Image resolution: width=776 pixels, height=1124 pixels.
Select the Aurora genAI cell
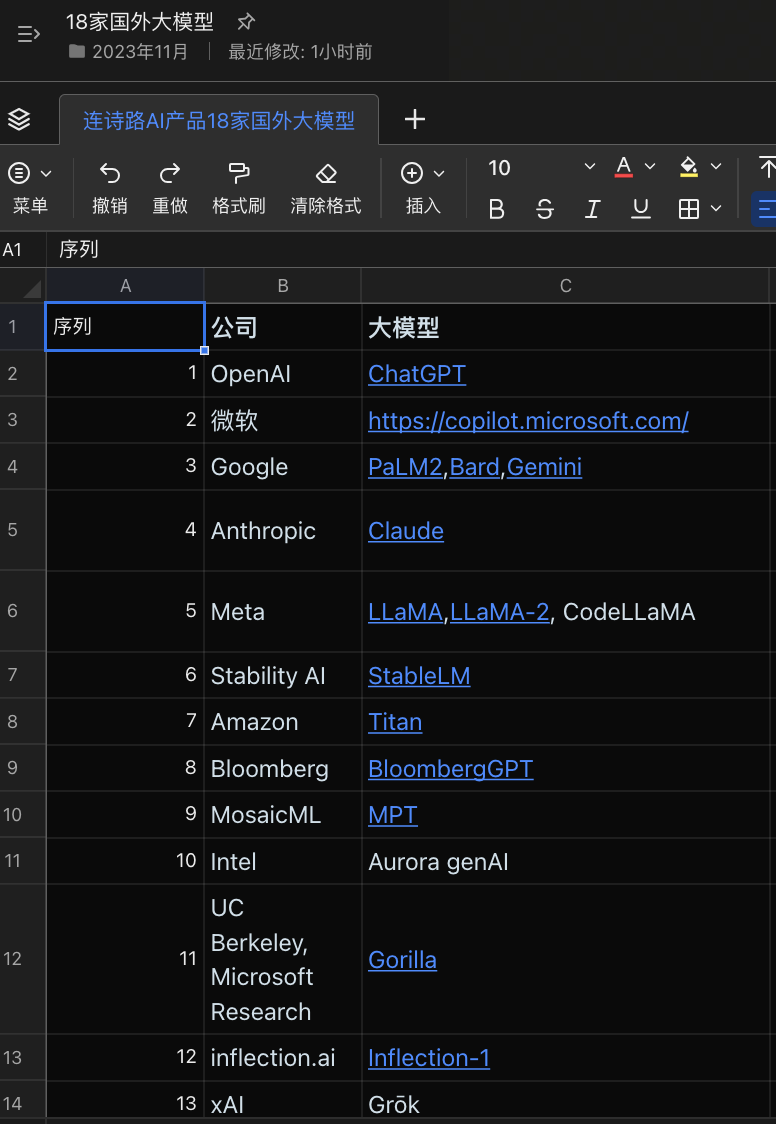point(565,862)
